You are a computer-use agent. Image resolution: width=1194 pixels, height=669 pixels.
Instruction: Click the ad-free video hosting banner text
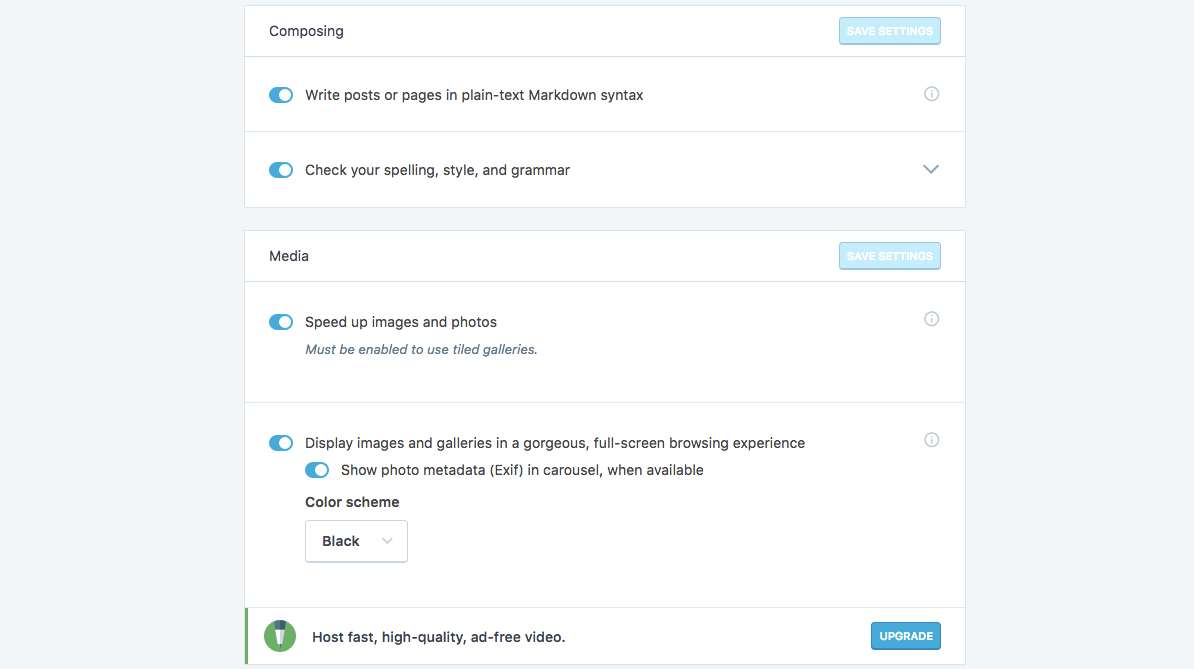tap(439, 637)
